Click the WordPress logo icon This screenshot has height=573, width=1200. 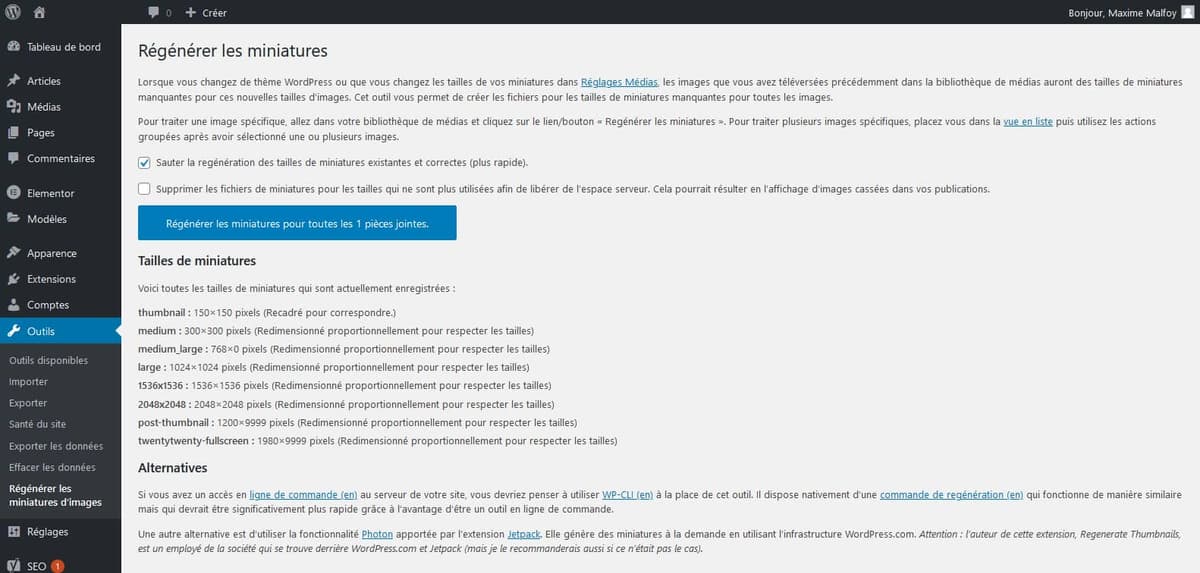point(13,12)
